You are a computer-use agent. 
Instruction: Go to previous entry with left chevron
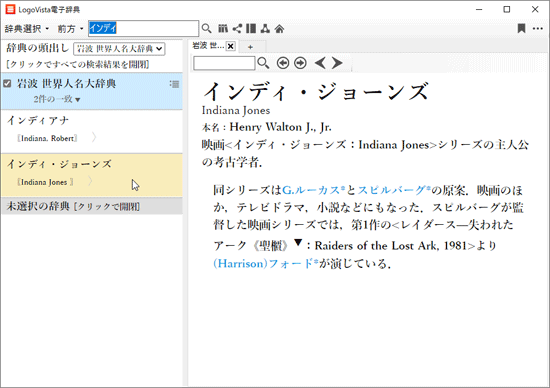point(320,63)
